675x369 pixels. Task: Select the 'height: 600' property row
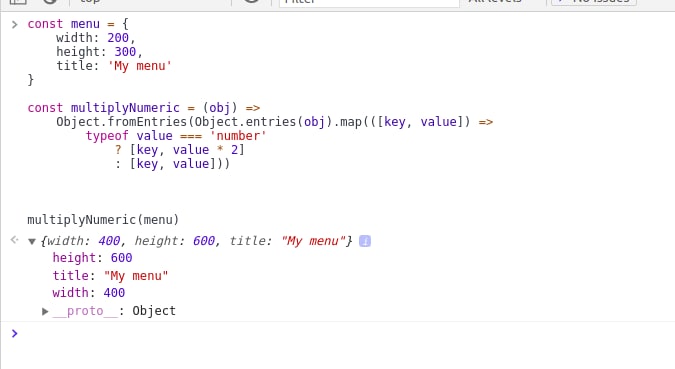pos(92,258)
